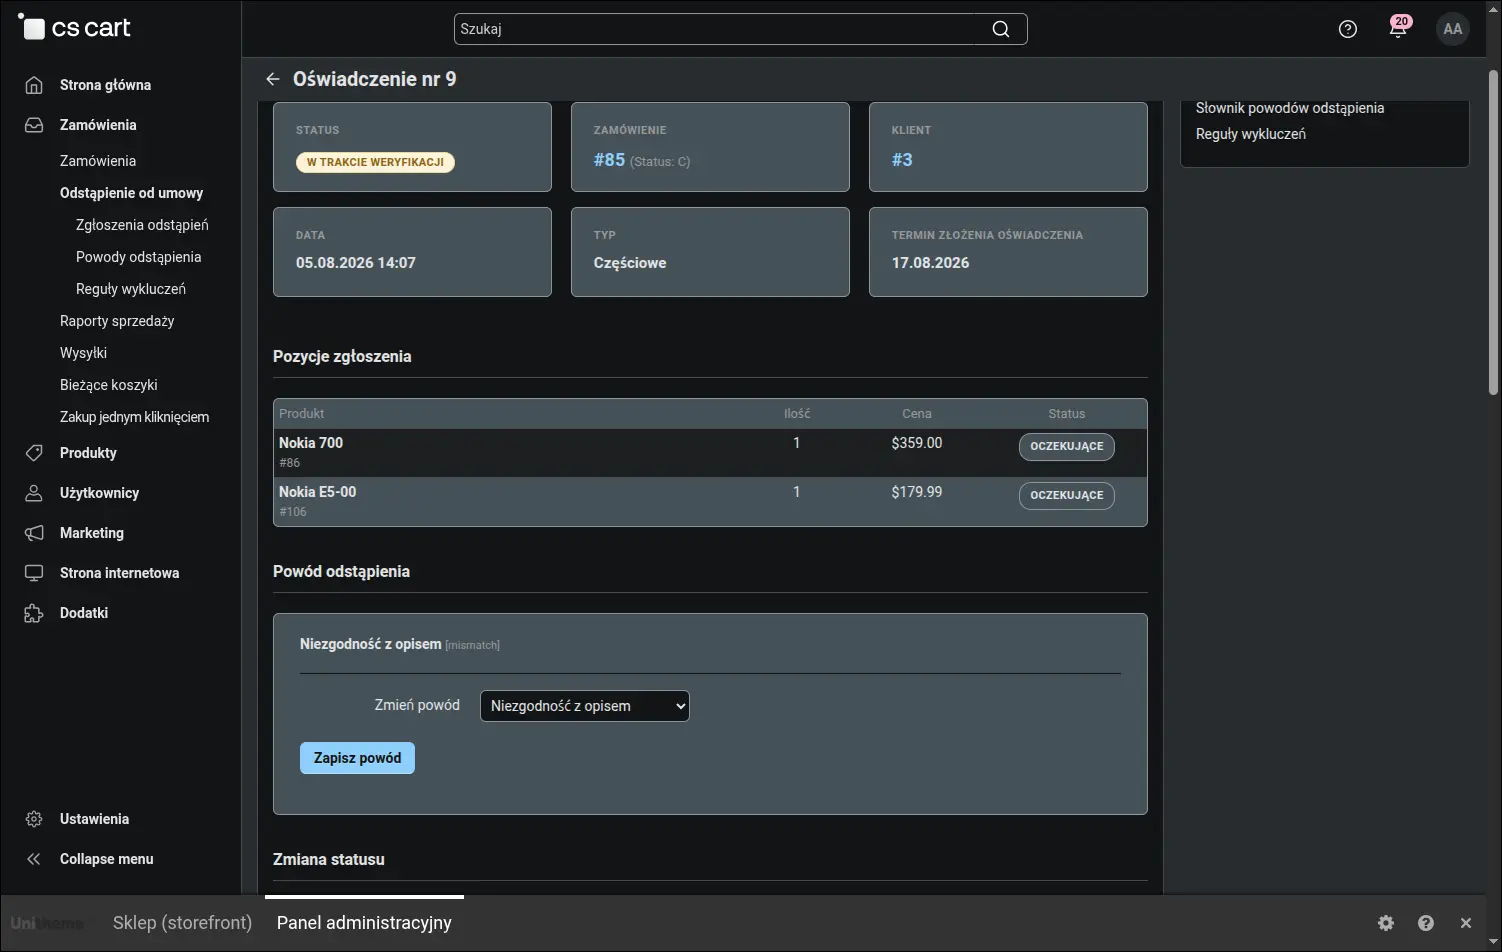Click the search magnifier icon

1000,29
